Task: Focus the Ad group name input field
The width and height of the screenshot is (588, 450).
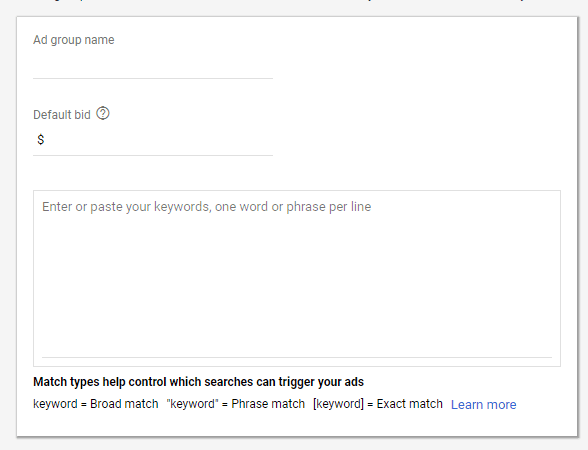Action: click(153, 66)
